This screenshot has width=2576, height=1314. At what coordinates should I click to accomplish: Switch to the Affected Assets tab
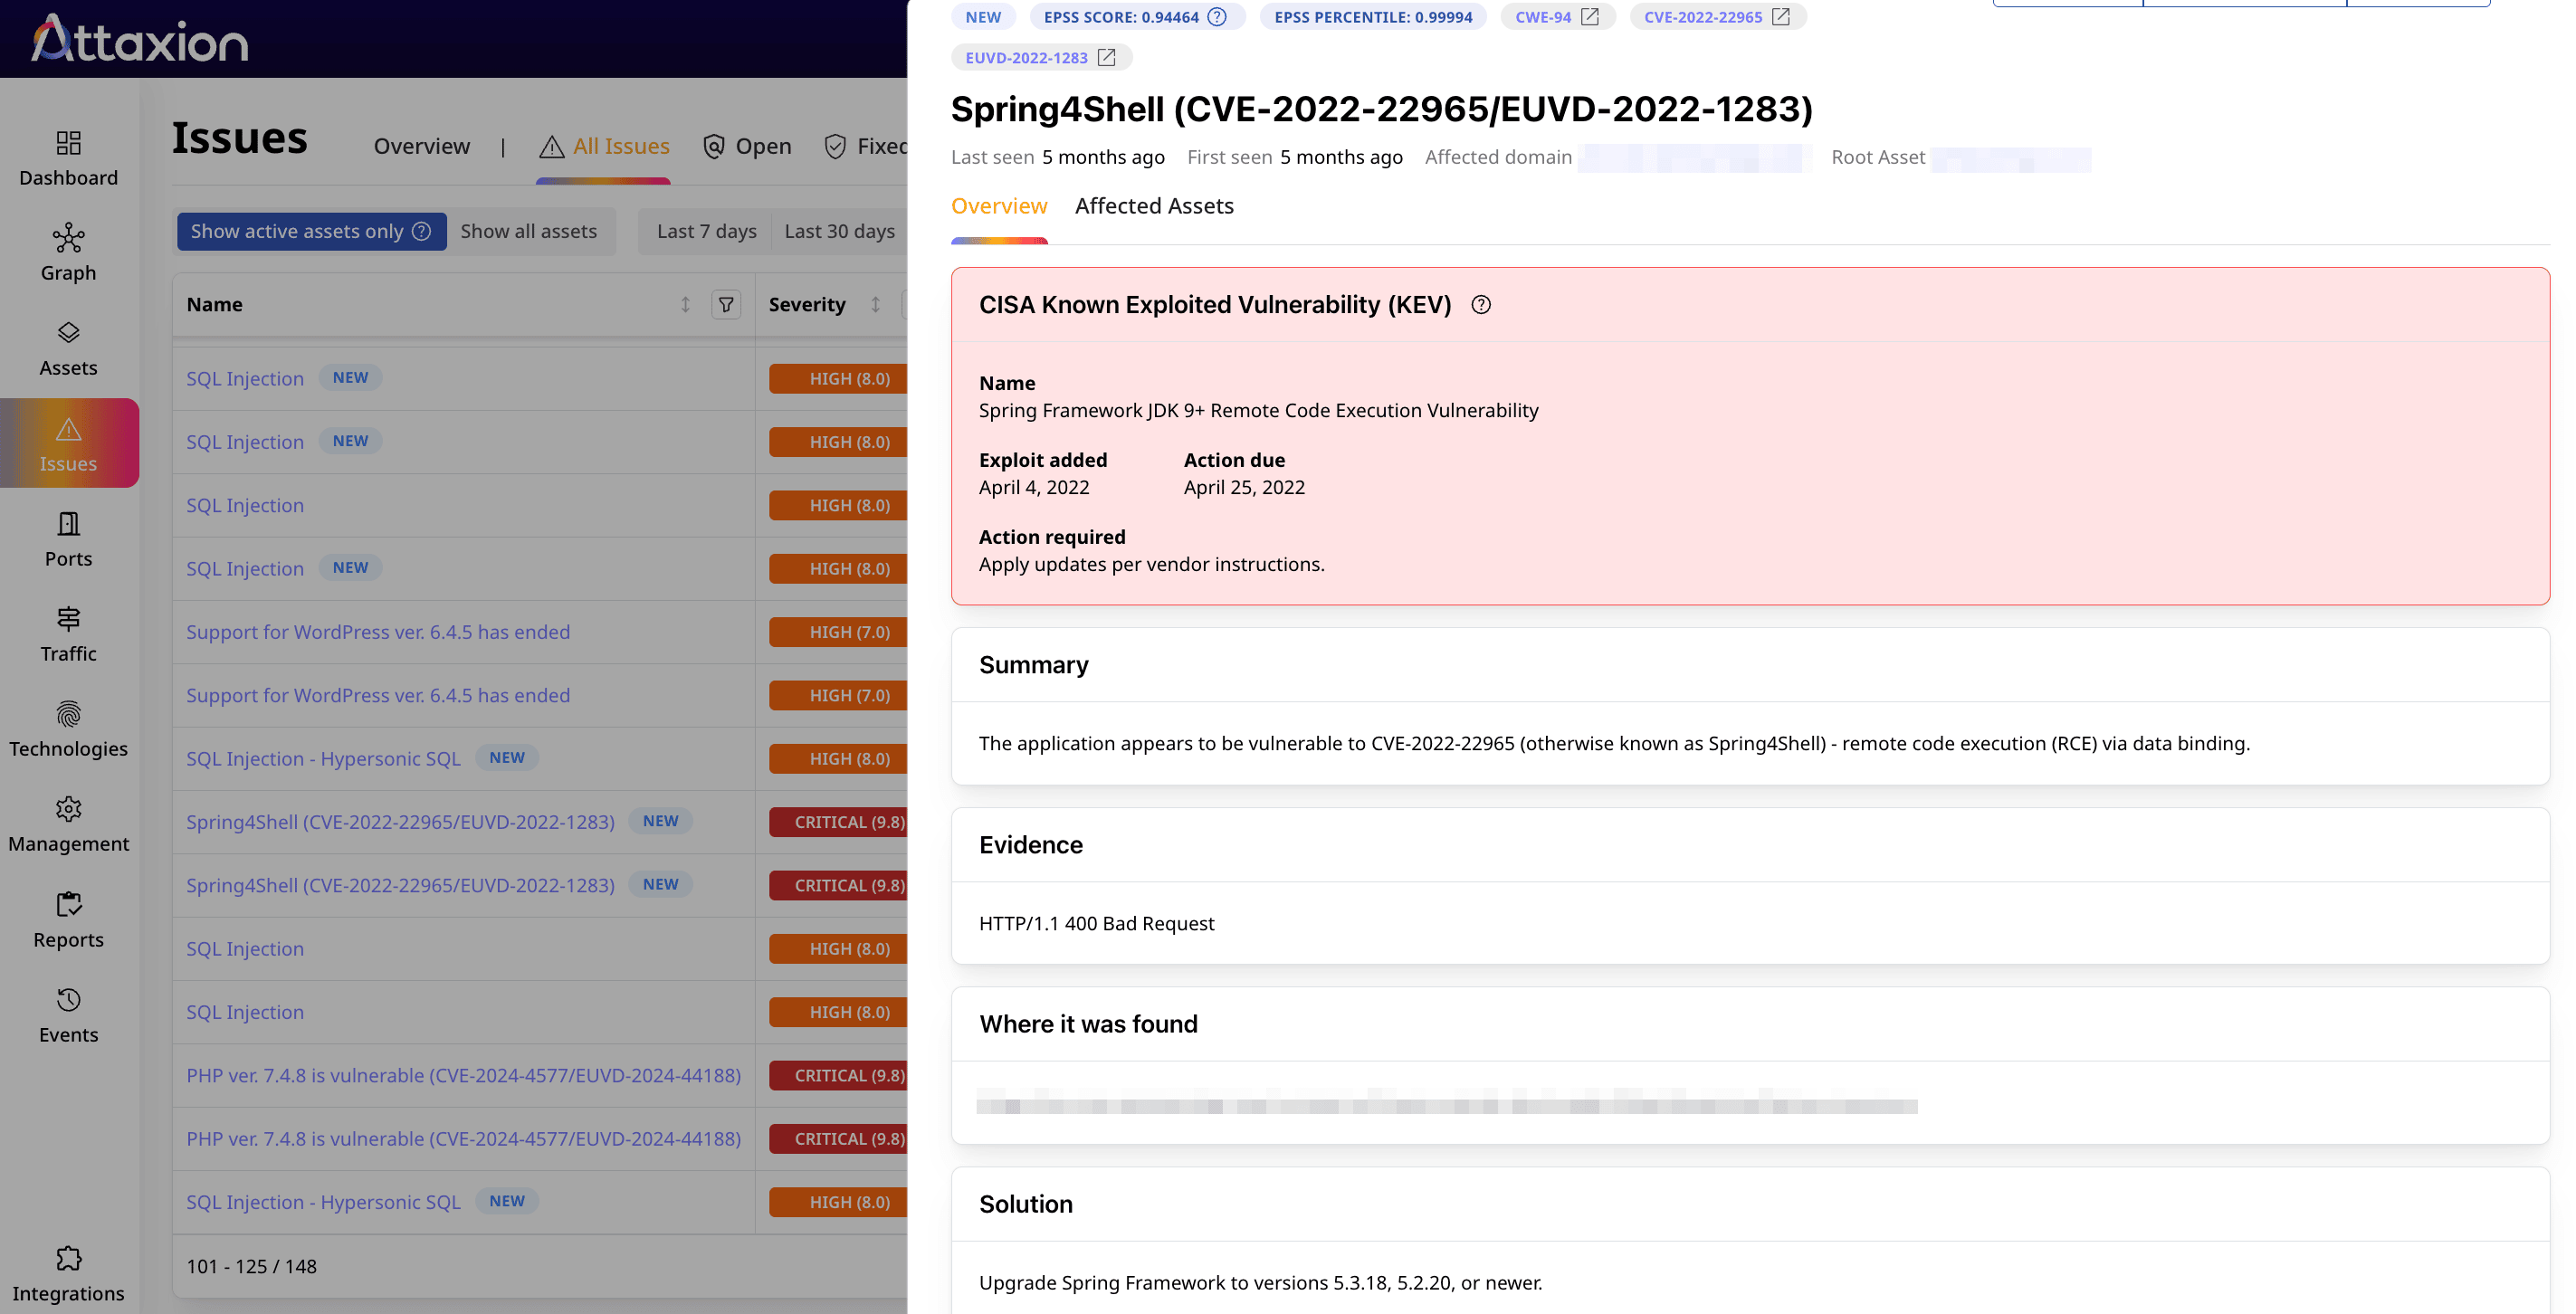pos(1155,206)
